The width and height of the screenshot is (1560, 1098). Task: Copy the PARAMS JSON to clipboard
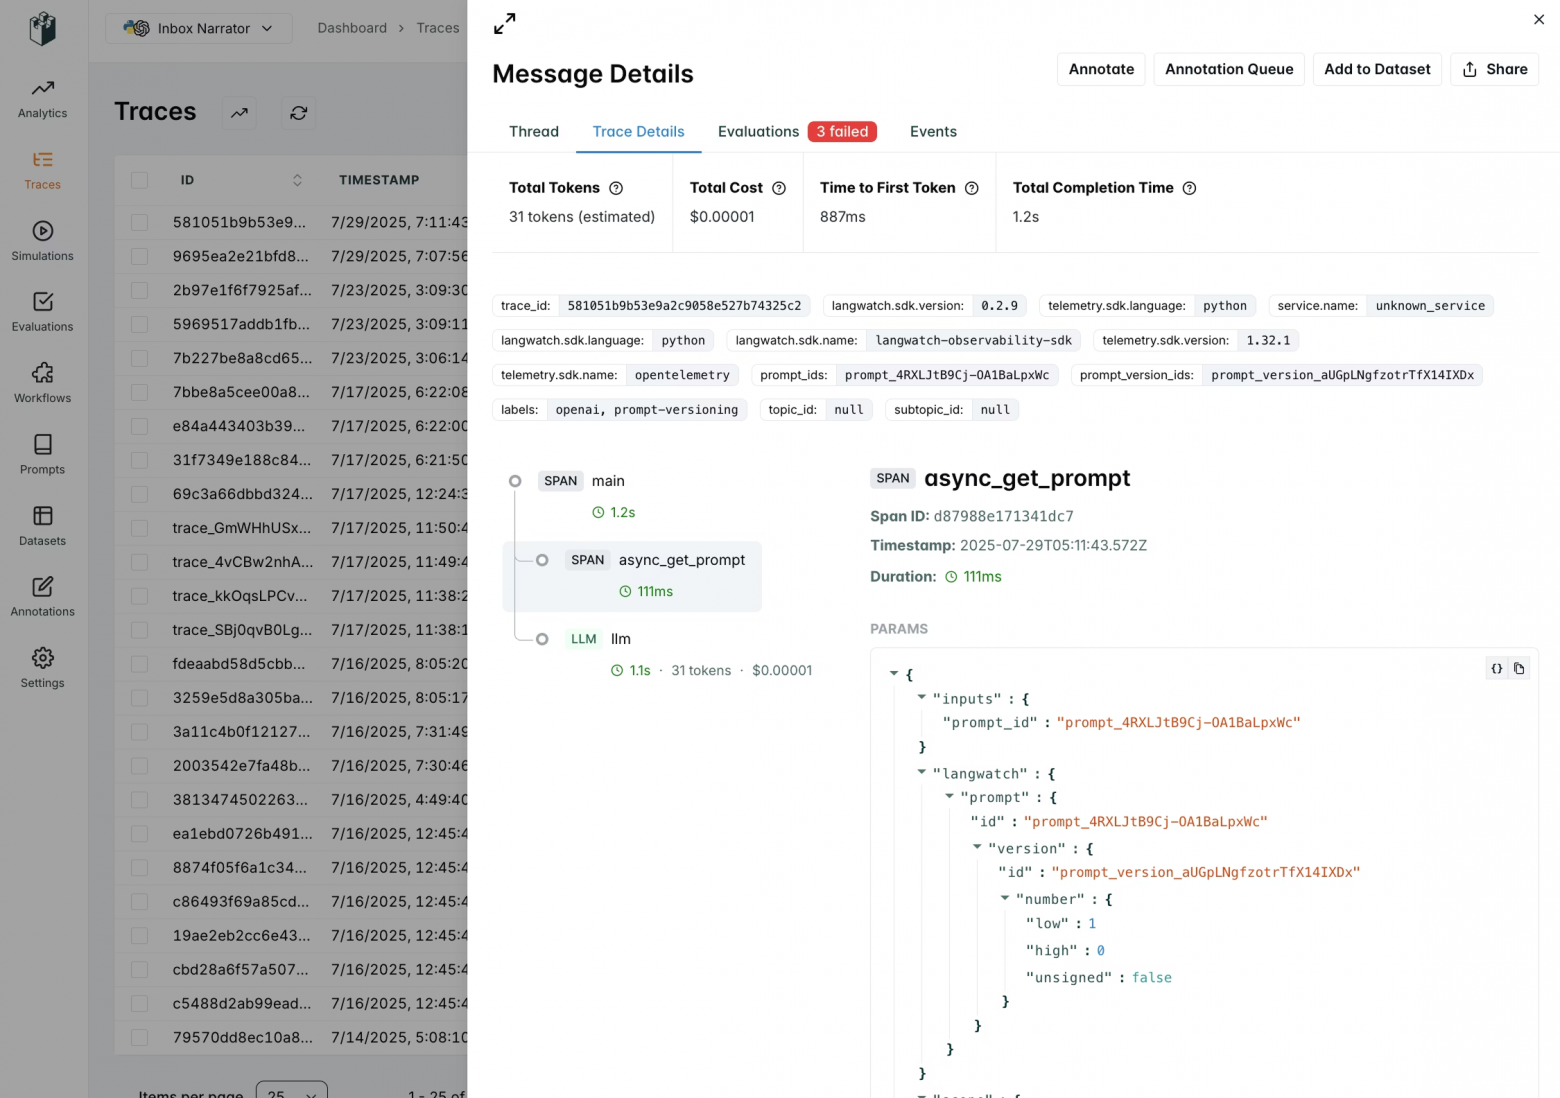[x=1519, y=669]
